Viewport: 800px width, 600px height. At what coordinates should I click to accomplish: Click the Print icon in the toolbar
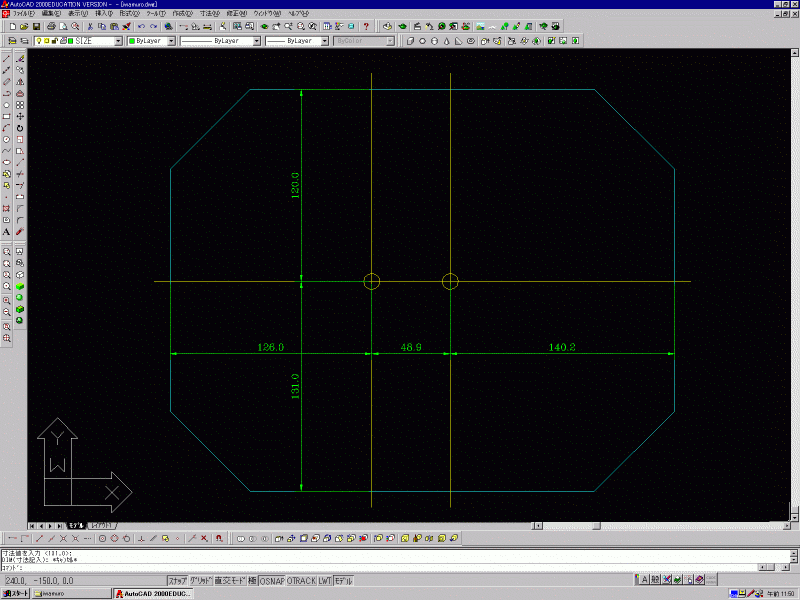point(51,26)
